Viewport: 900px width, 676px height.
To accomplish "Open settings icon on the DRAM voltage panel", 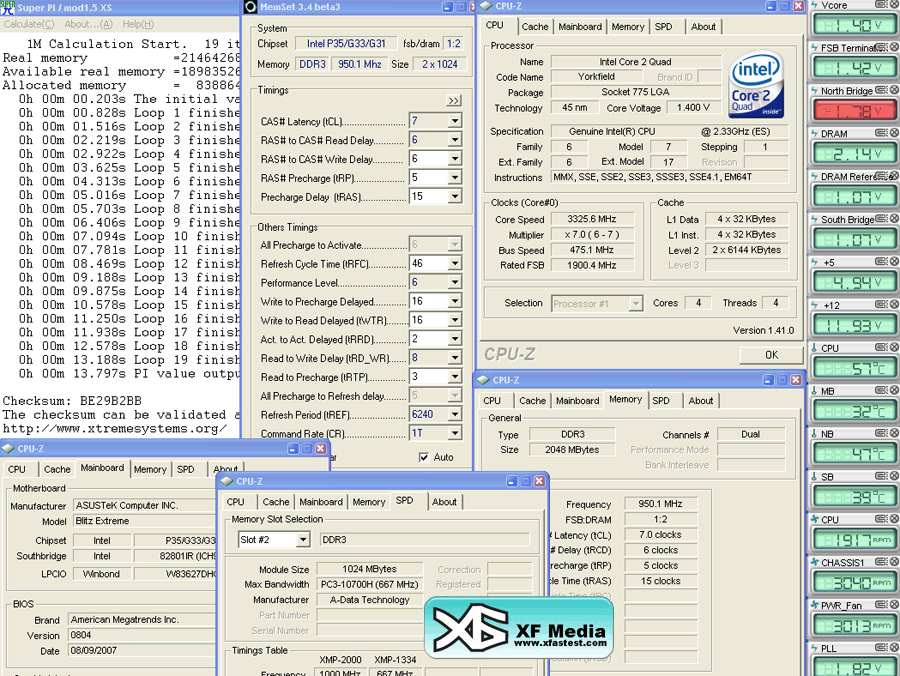I will [881, 133].
